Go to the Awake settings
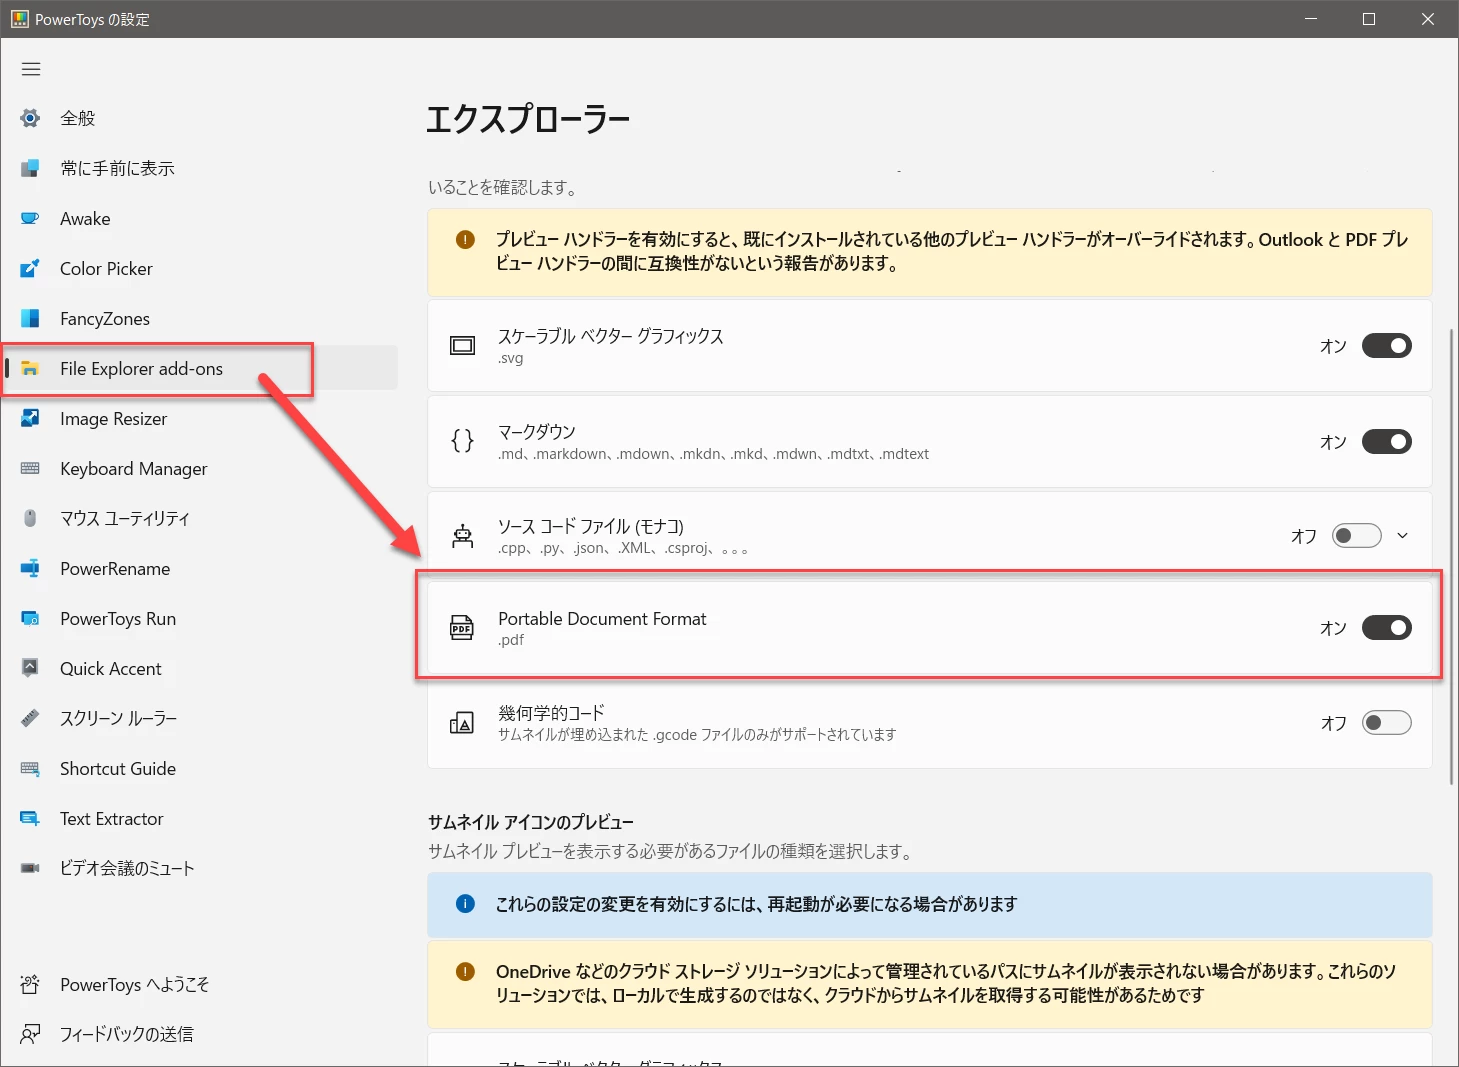This screenshot has width=1459, height=1067. 200,218
